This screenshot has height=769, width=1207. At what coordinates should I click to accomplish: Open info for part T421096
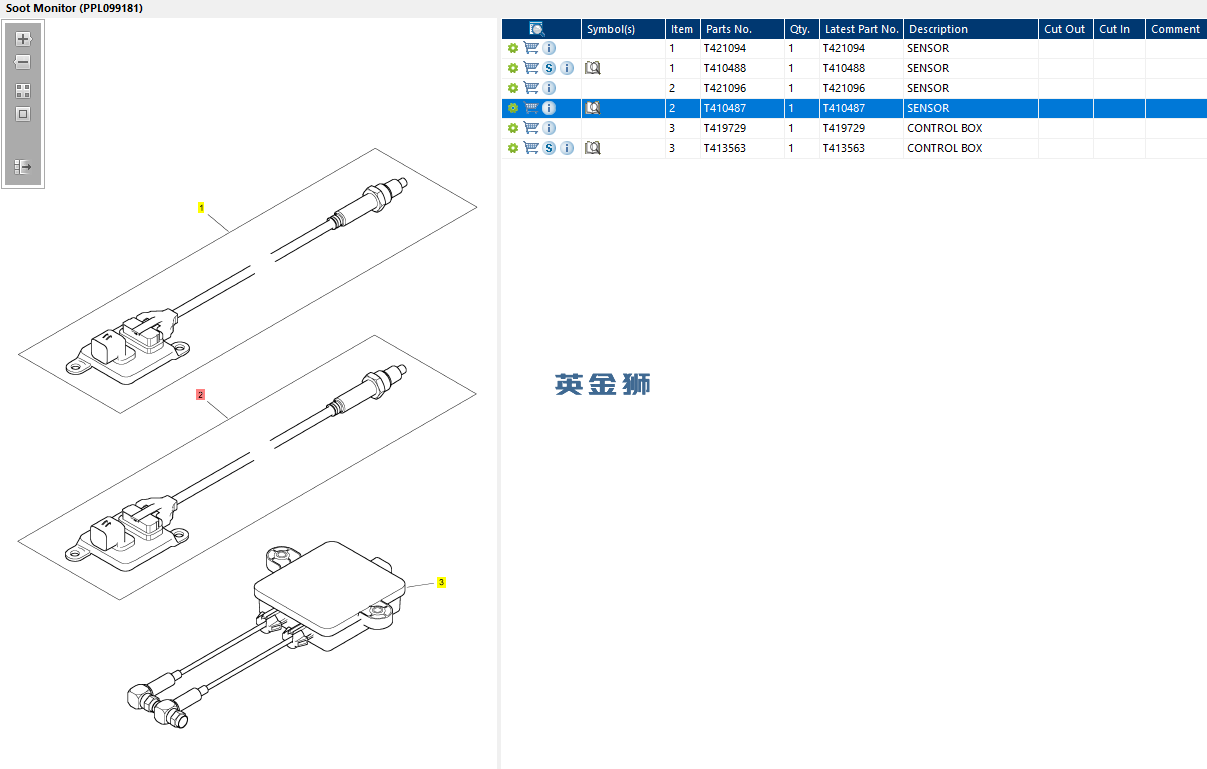coord(549,88)
